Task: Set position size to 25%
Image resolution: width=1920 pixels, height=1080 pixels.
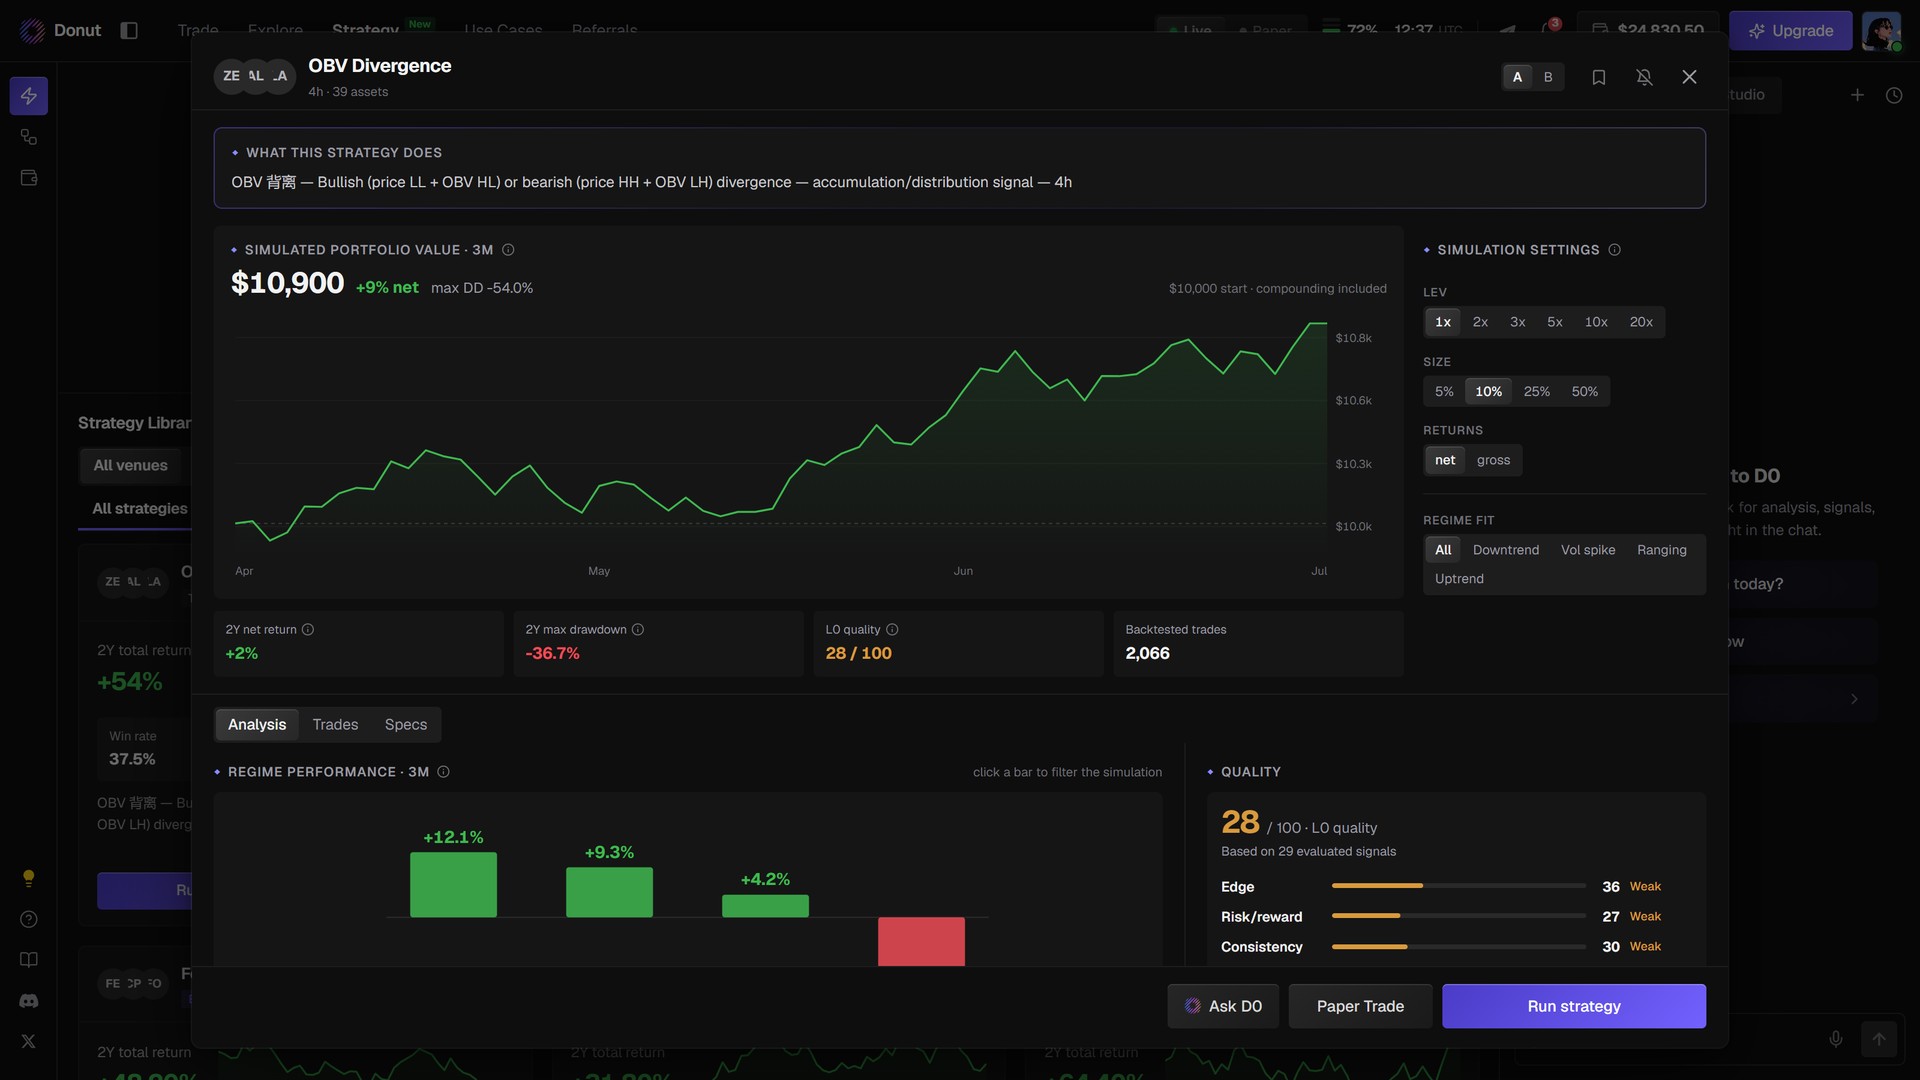Action: click(x=1537, y=392)
